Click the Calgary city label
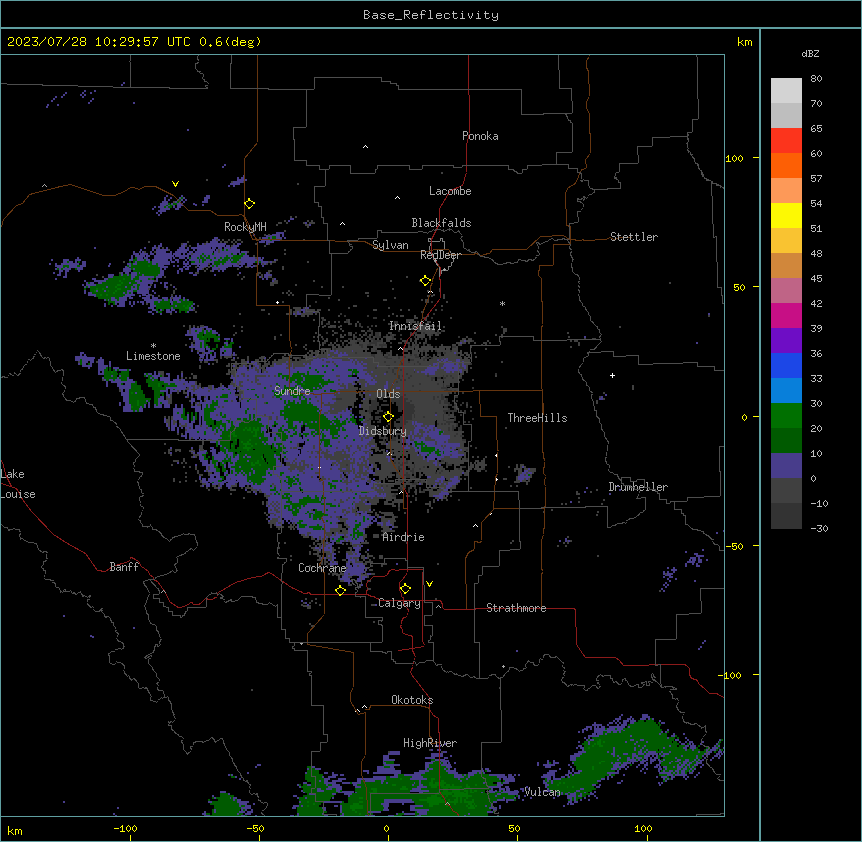The height and width of the screenshot is (842, 862). 399,603
